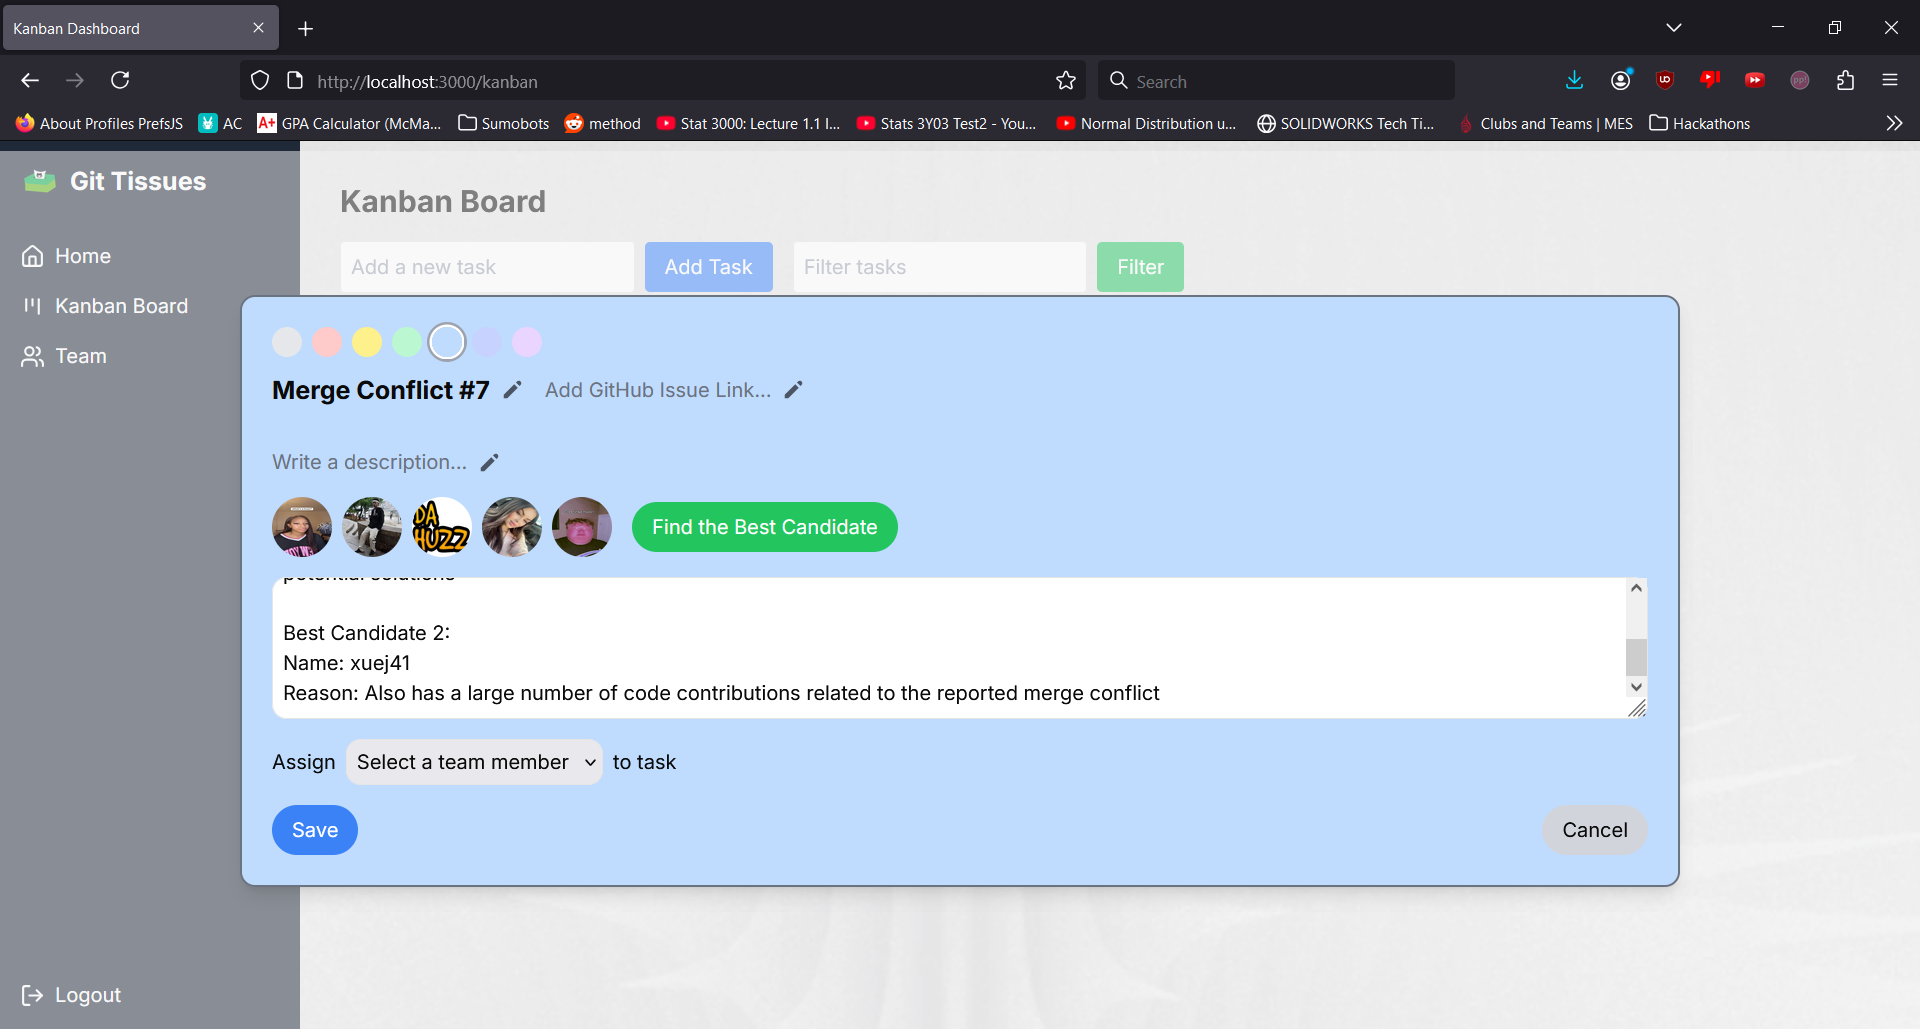Image resolution: width=1920 pixels, height=1029 pixels.
Task: Open the Home sidebar link
Action: click(67, 256)
